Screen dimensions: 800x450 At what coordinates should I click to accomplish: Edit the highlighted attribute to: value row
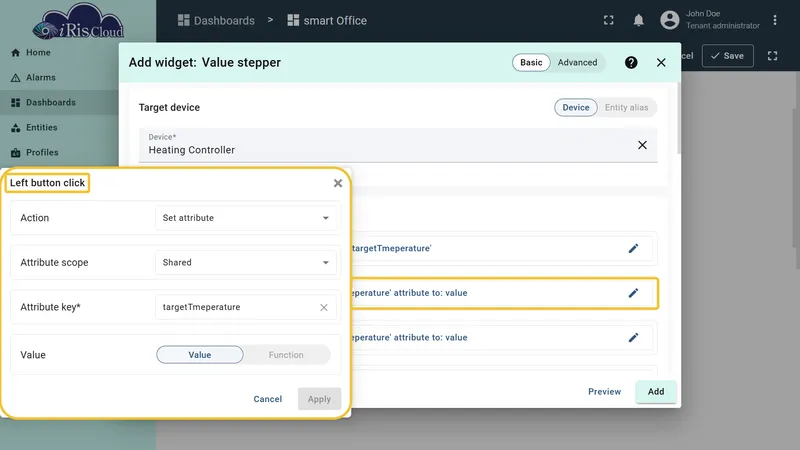633,293
